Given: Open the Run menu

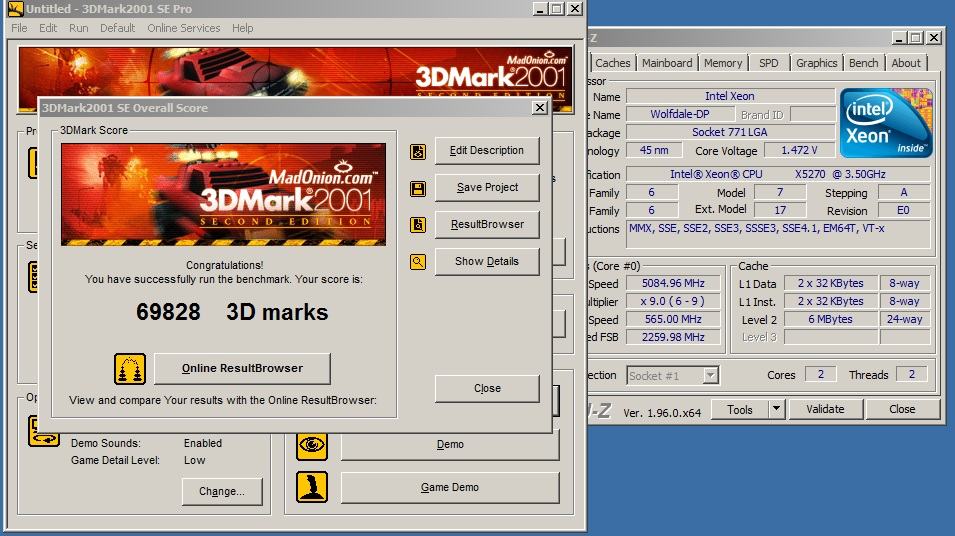Looking at the screenshot, I should (x=79, y=28).
